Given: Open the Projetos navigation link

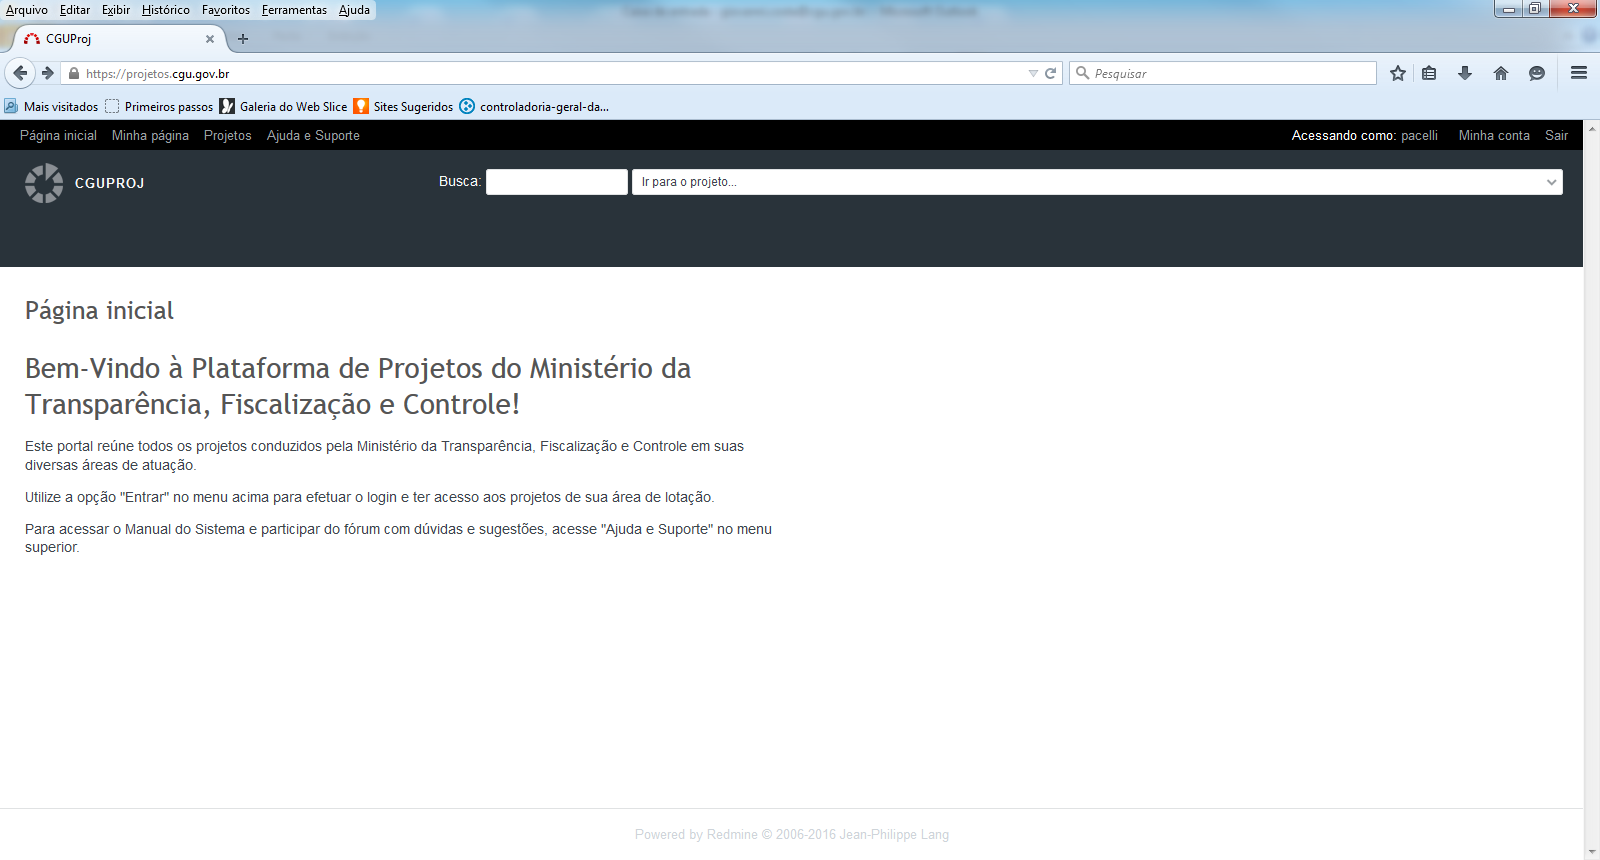Looking at the screenshot, I should pos(227,136).
